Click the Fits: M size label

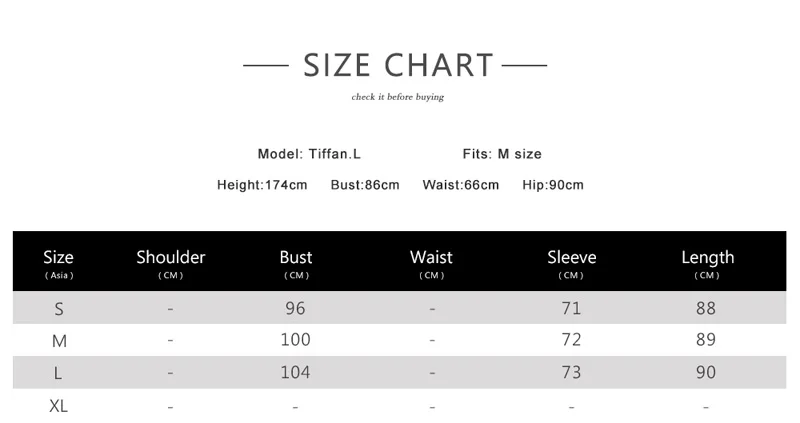(502, 154)
